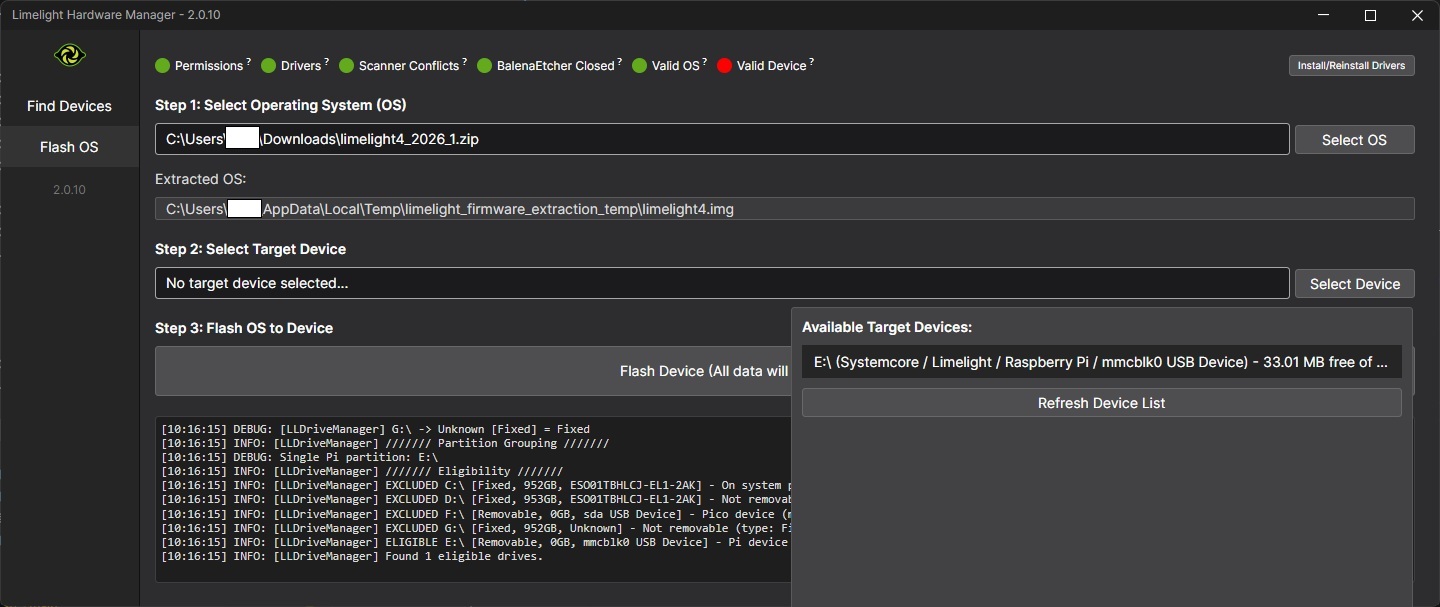Click the Drivers label text

(x=301, y=66)
